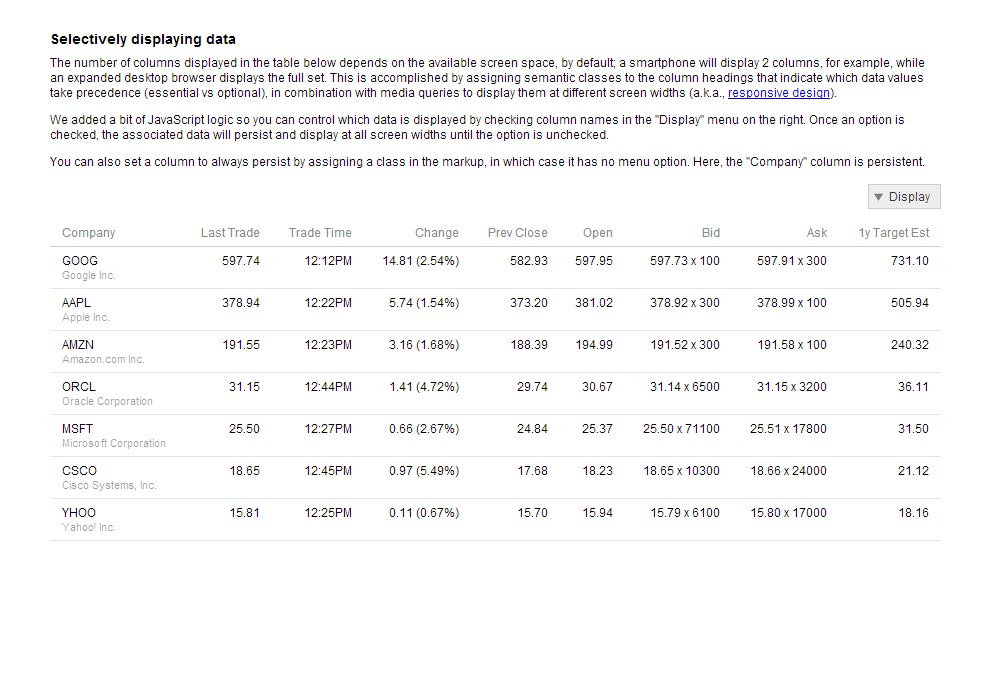Click the prev close value 24.84

pyautogui.click(x=532, y=429)
